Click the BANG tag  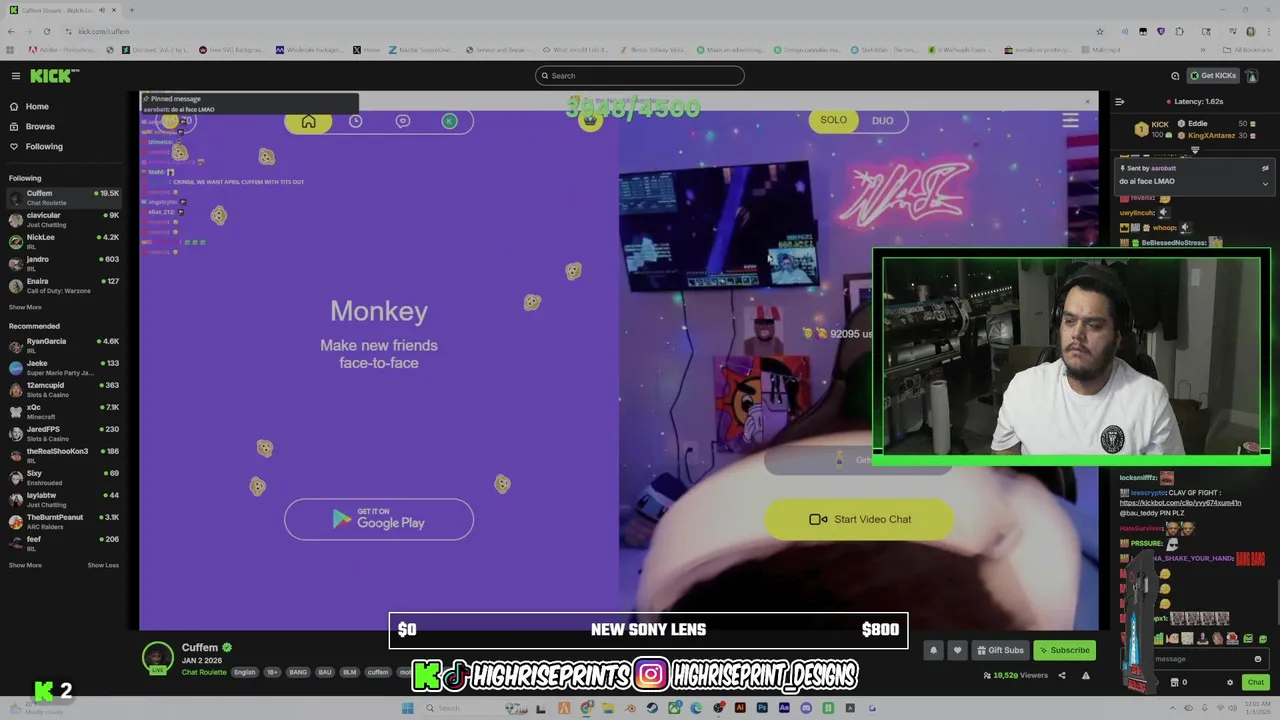[x=298, y=672]
